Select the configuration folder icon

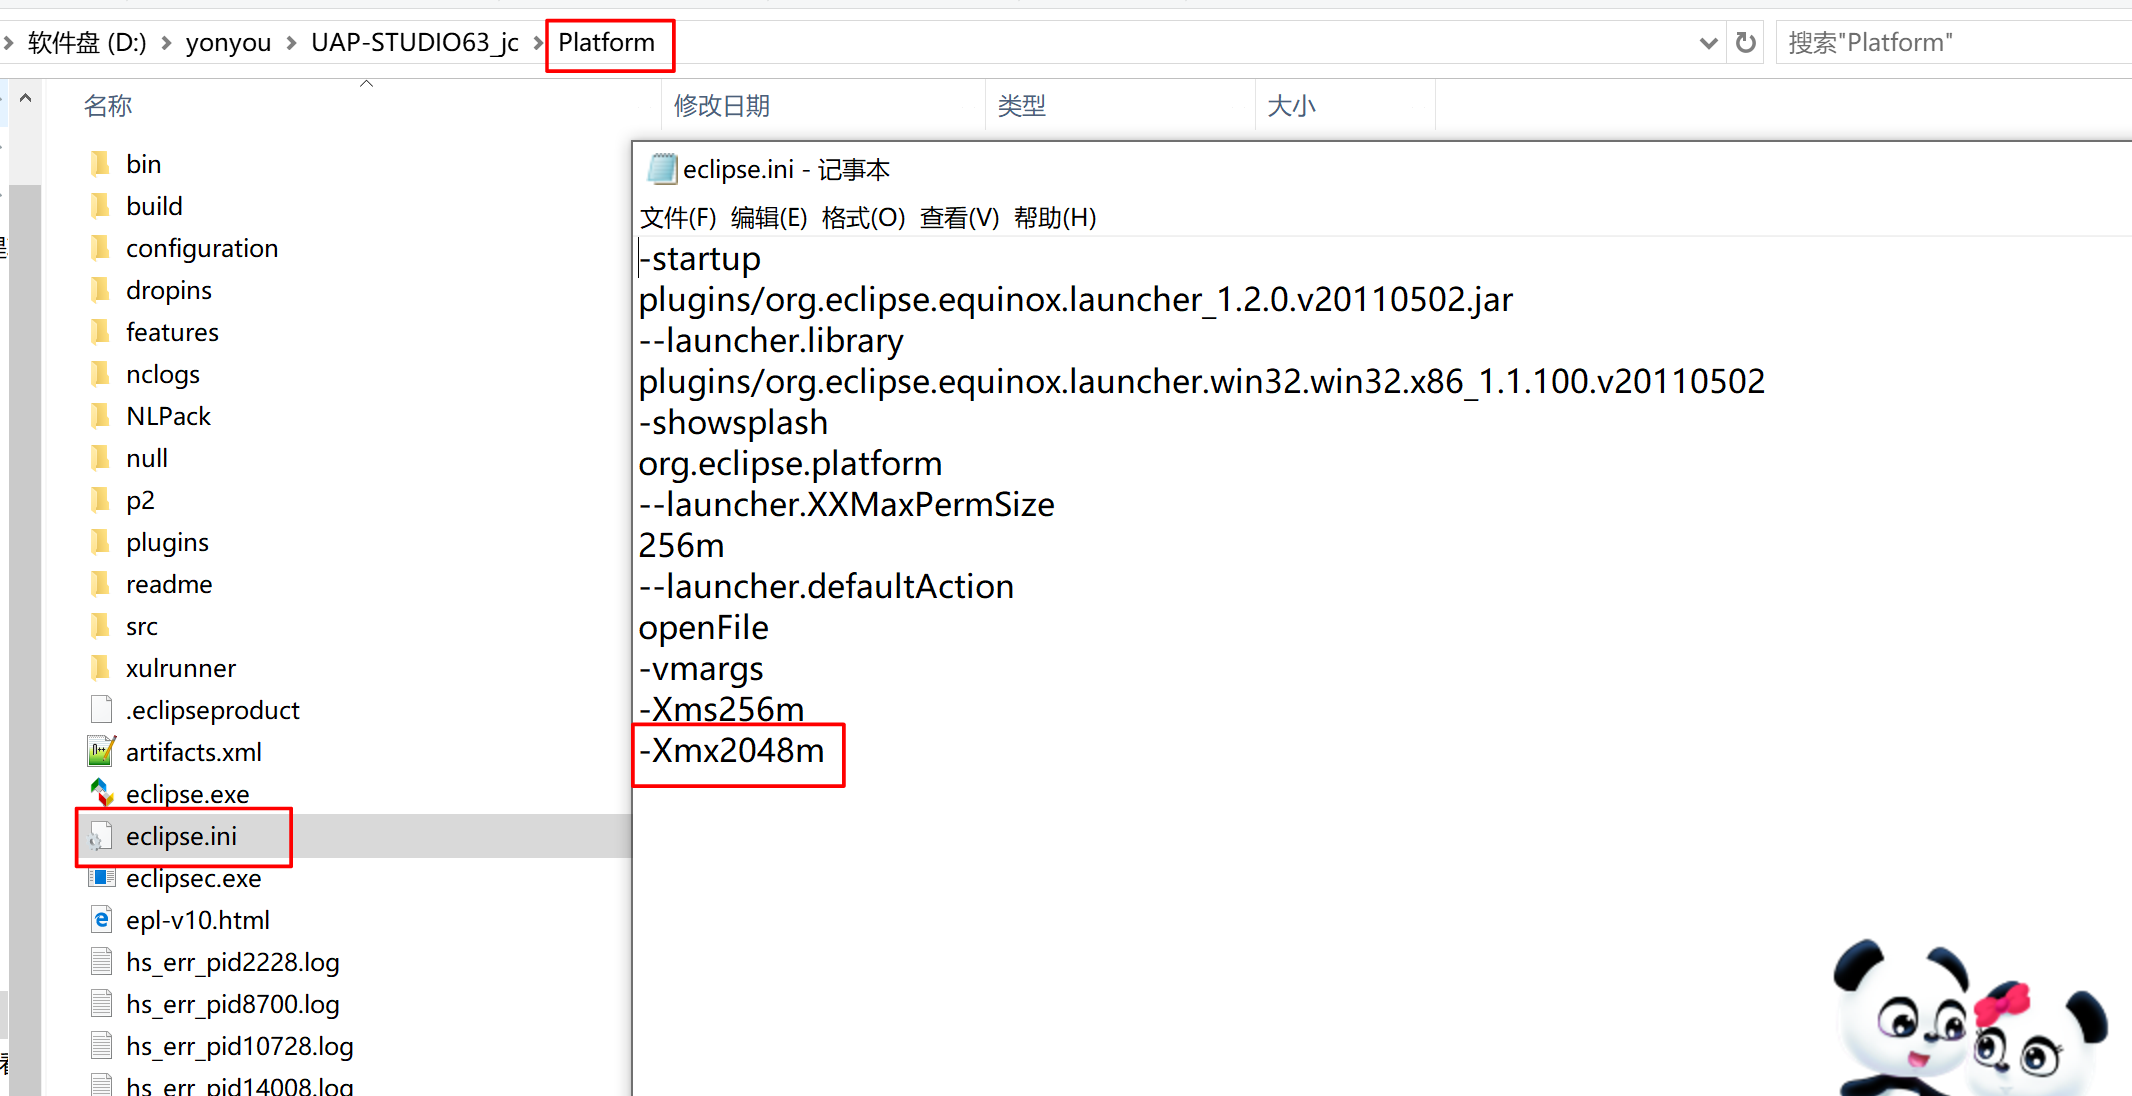click(x=101, y=248)
